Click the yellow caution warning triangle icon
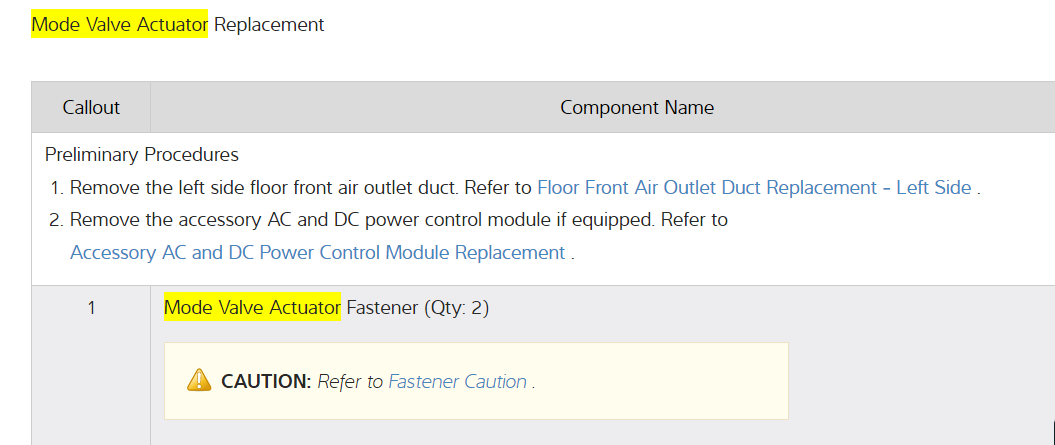This screenshot has width=1055, height=445. coord(199,381)
